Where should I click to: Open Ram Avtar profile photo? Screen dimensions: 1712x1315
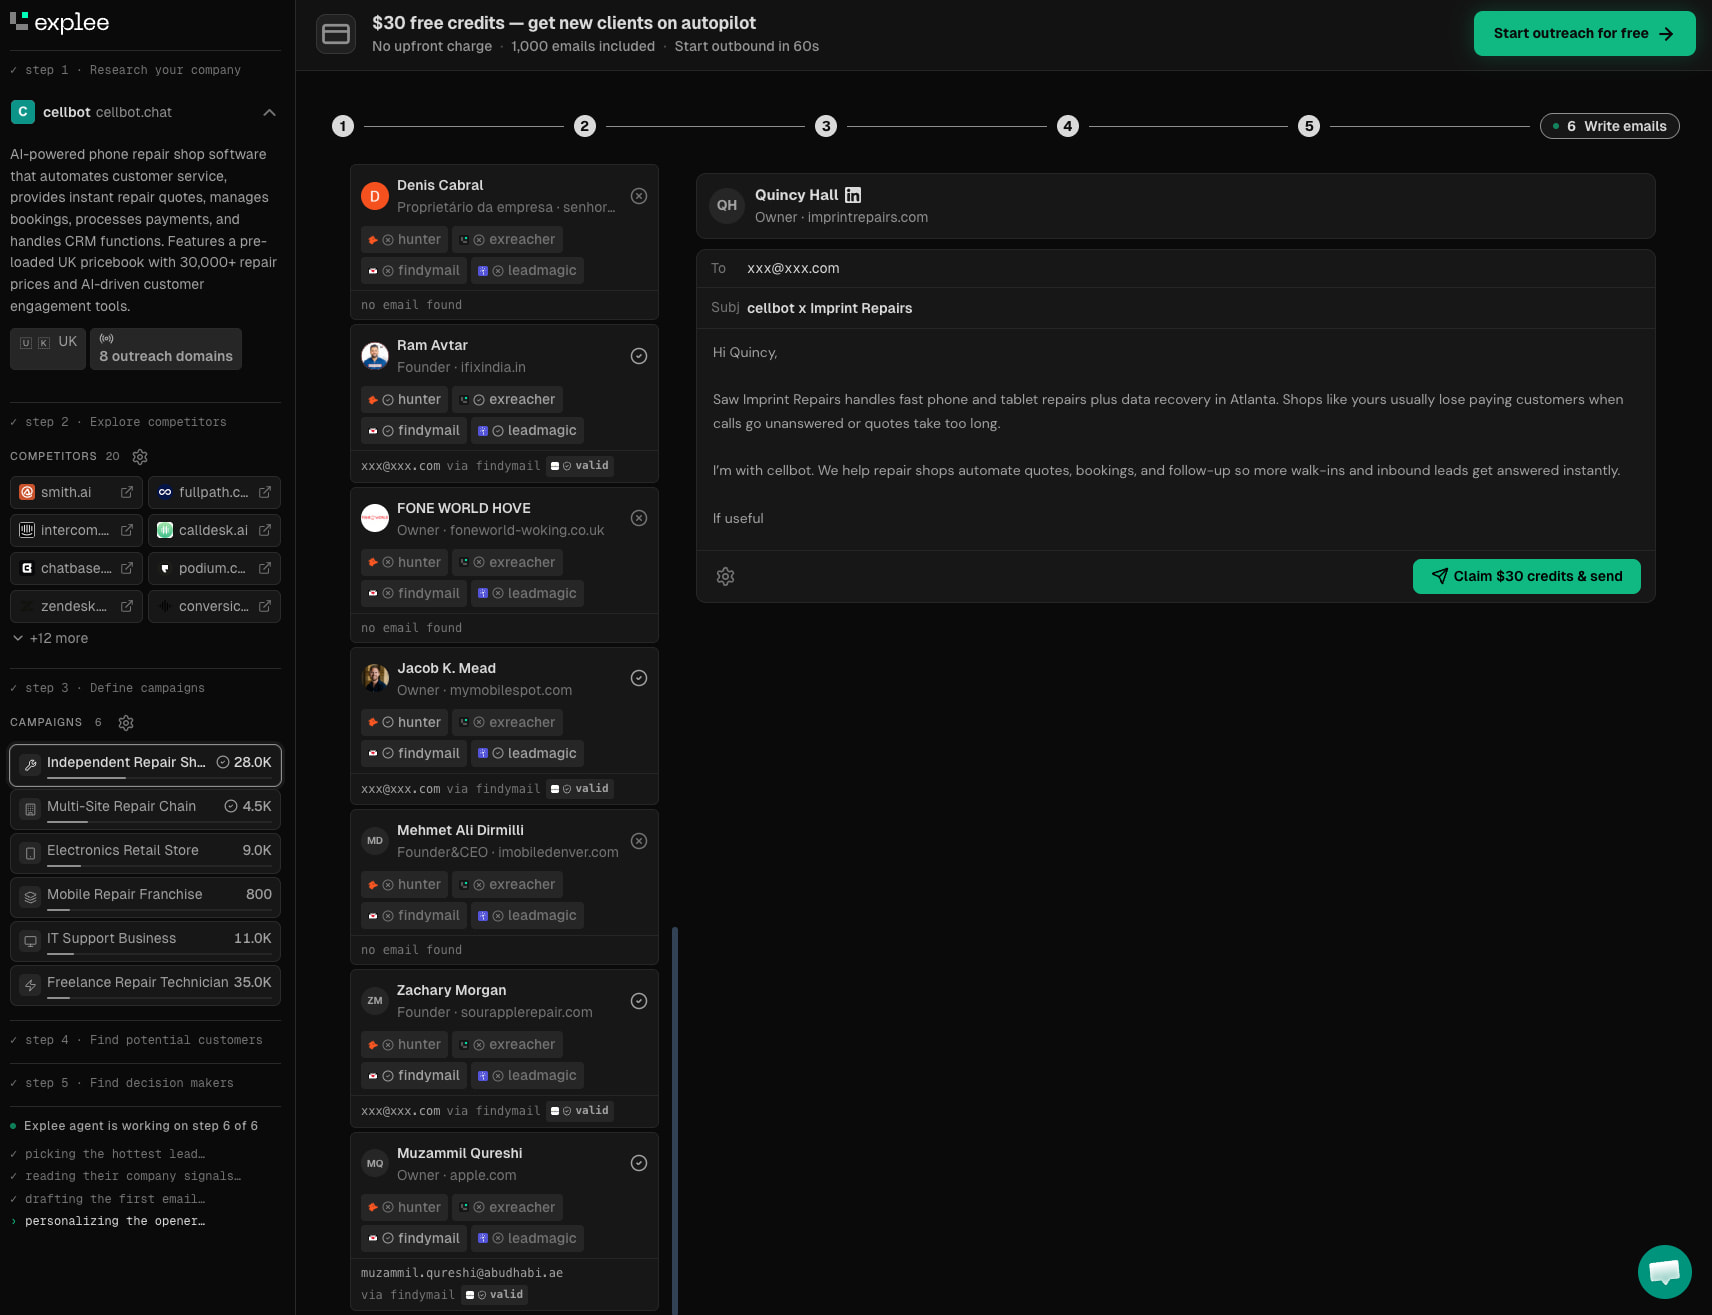point(375,356)
